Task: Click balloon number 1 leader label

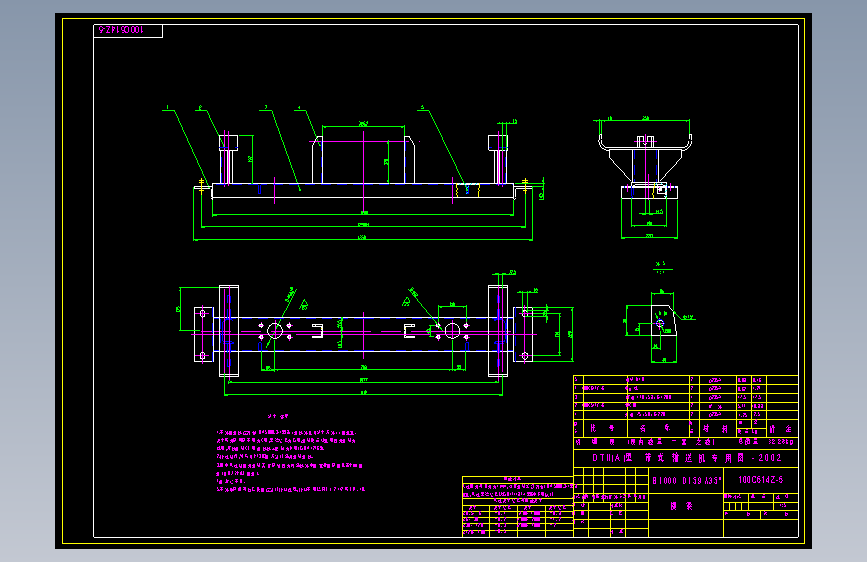Action: click(x=168, y=107)
